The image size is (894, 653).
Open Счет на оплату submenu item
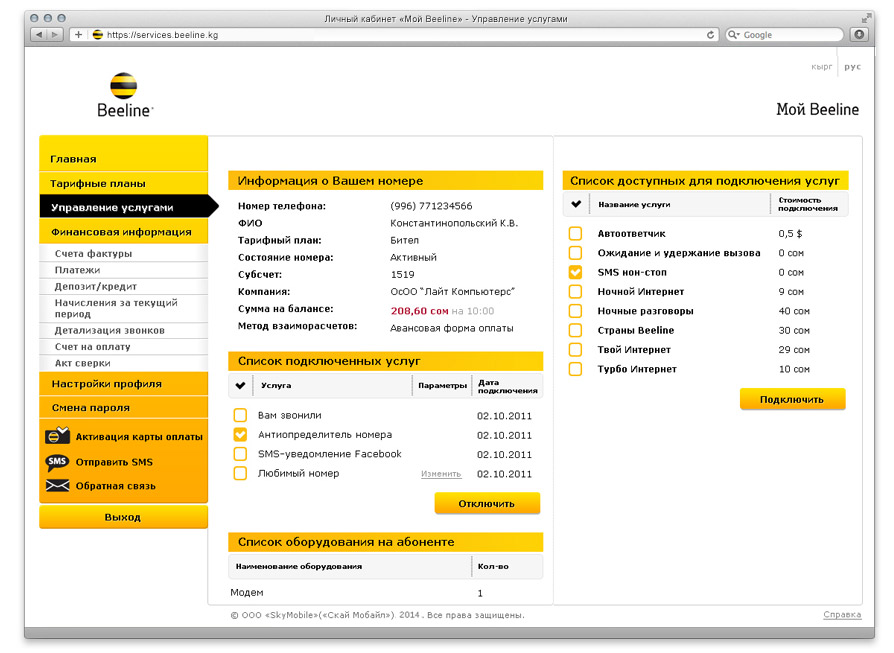tap(124, 347)
